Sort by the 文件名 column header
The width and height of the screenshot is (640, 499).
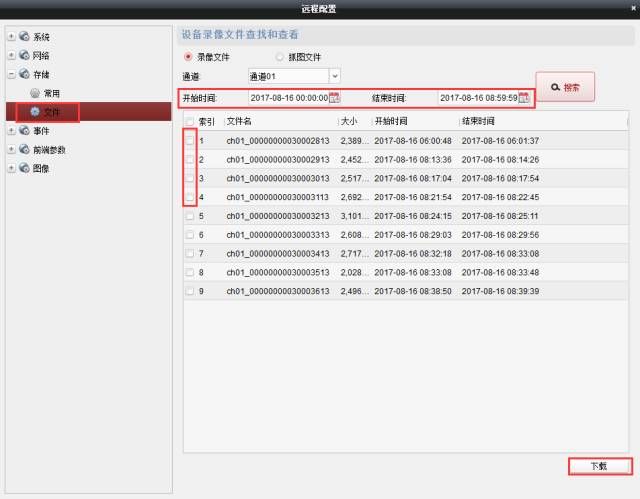[x=280, y=121]
